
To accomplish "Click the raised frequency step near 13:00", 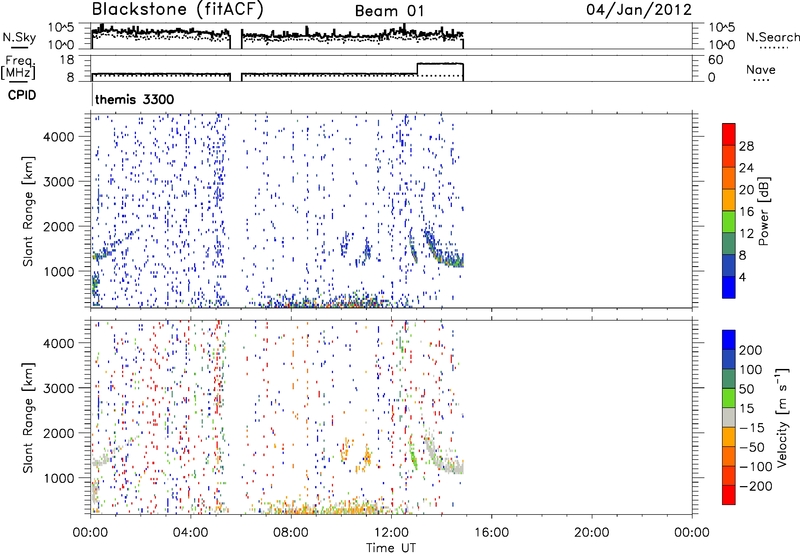I will point(440,64).
